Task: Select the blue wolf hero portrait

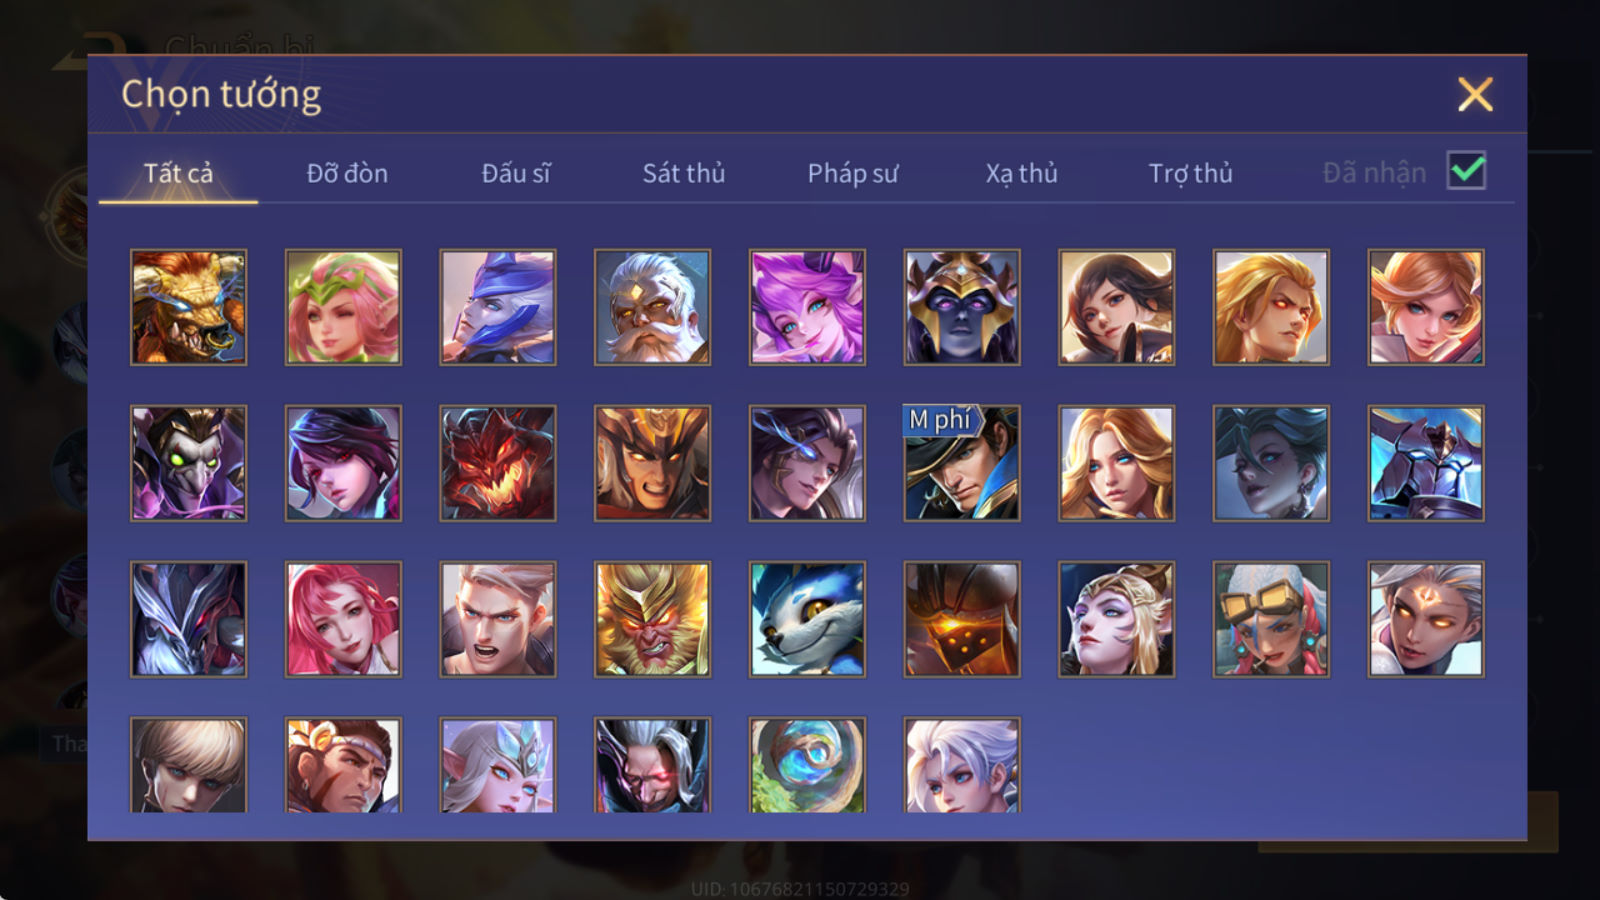Action: (807, 619)
